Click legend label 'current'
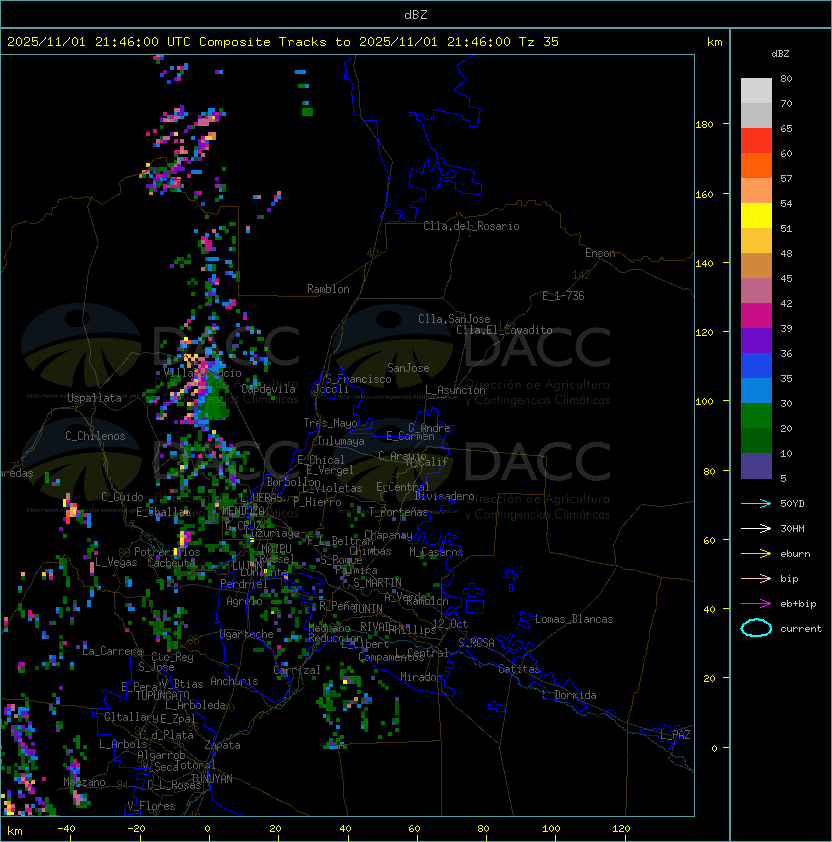Screen dimensions: 832x842 (801, 629)
